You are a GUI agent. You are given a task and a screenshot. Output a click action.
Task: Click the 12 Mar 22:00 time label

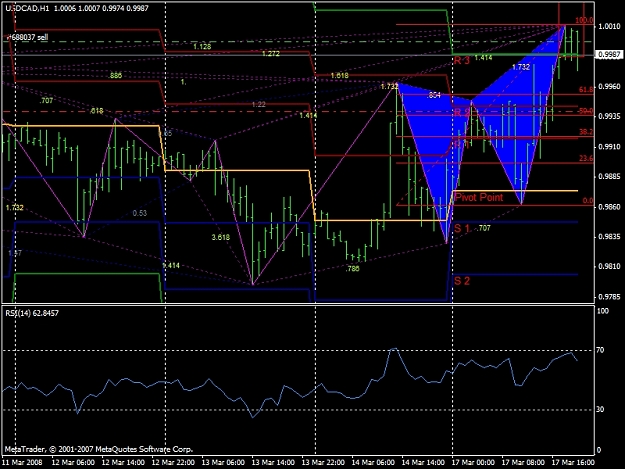[173, 463]
